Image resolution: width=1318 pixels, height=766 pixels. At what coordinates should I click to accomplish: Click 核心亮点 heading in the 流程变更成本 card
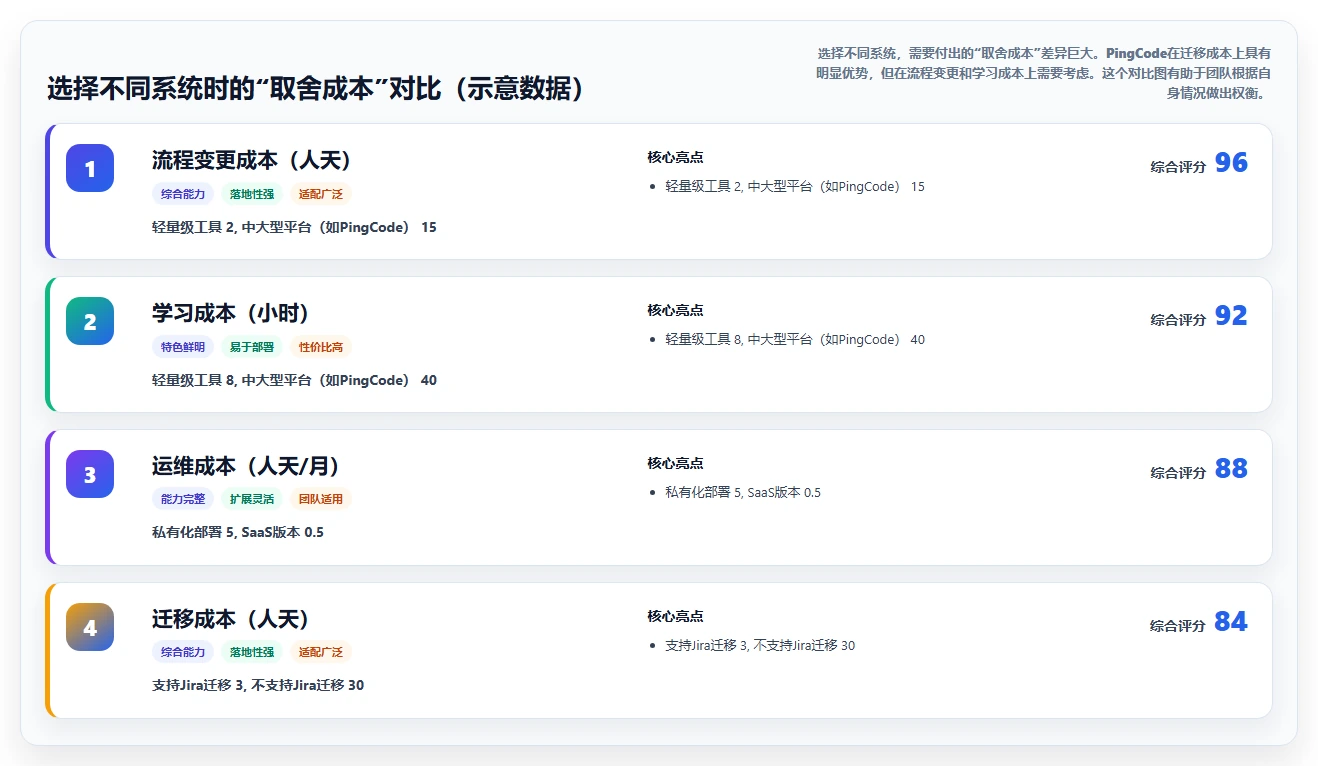pyautogui.click(x=675, y=157)
